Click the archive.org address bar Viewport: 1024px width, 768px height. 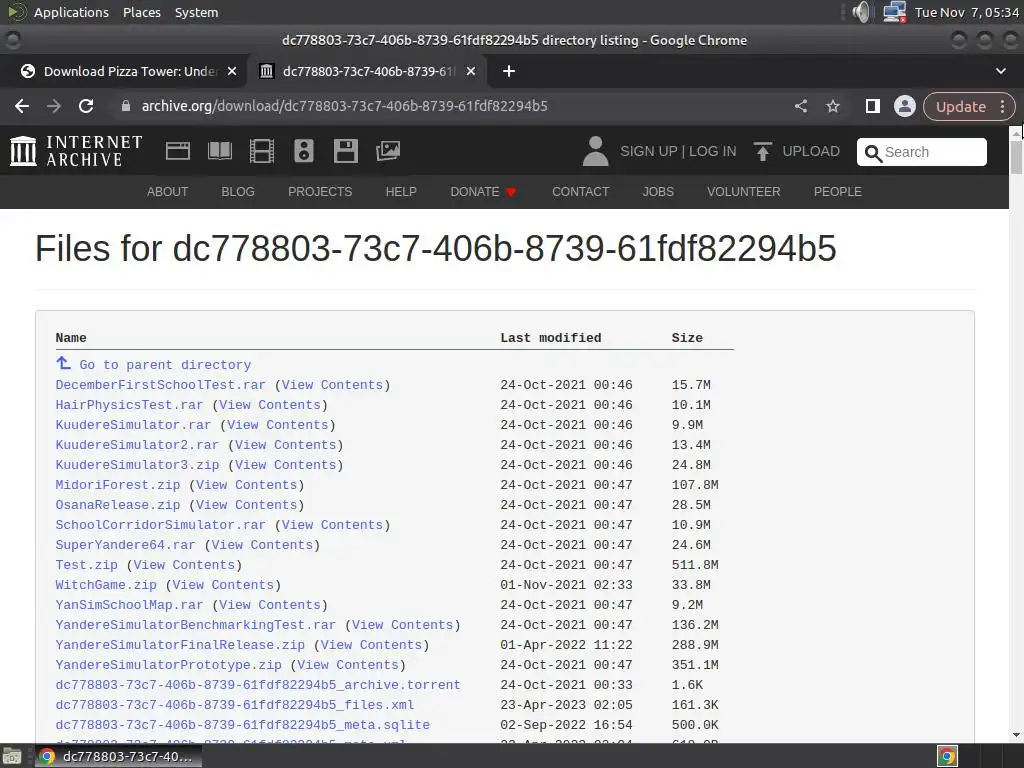point(451,106)
